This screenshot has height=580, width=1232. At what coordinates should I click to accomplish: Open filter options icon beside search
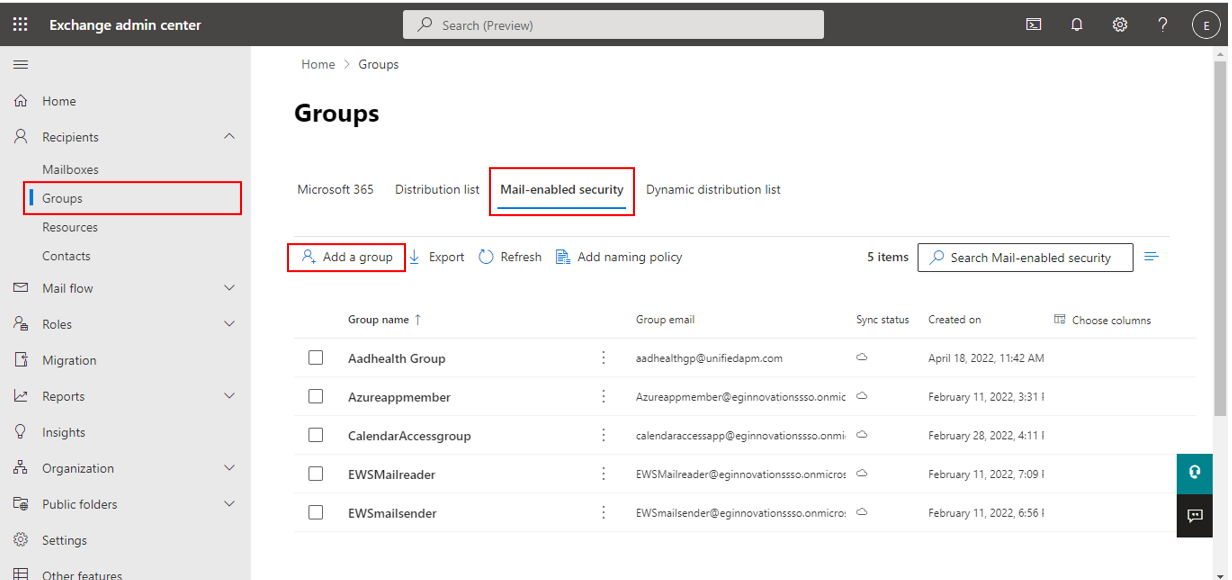click(1152, 257)
